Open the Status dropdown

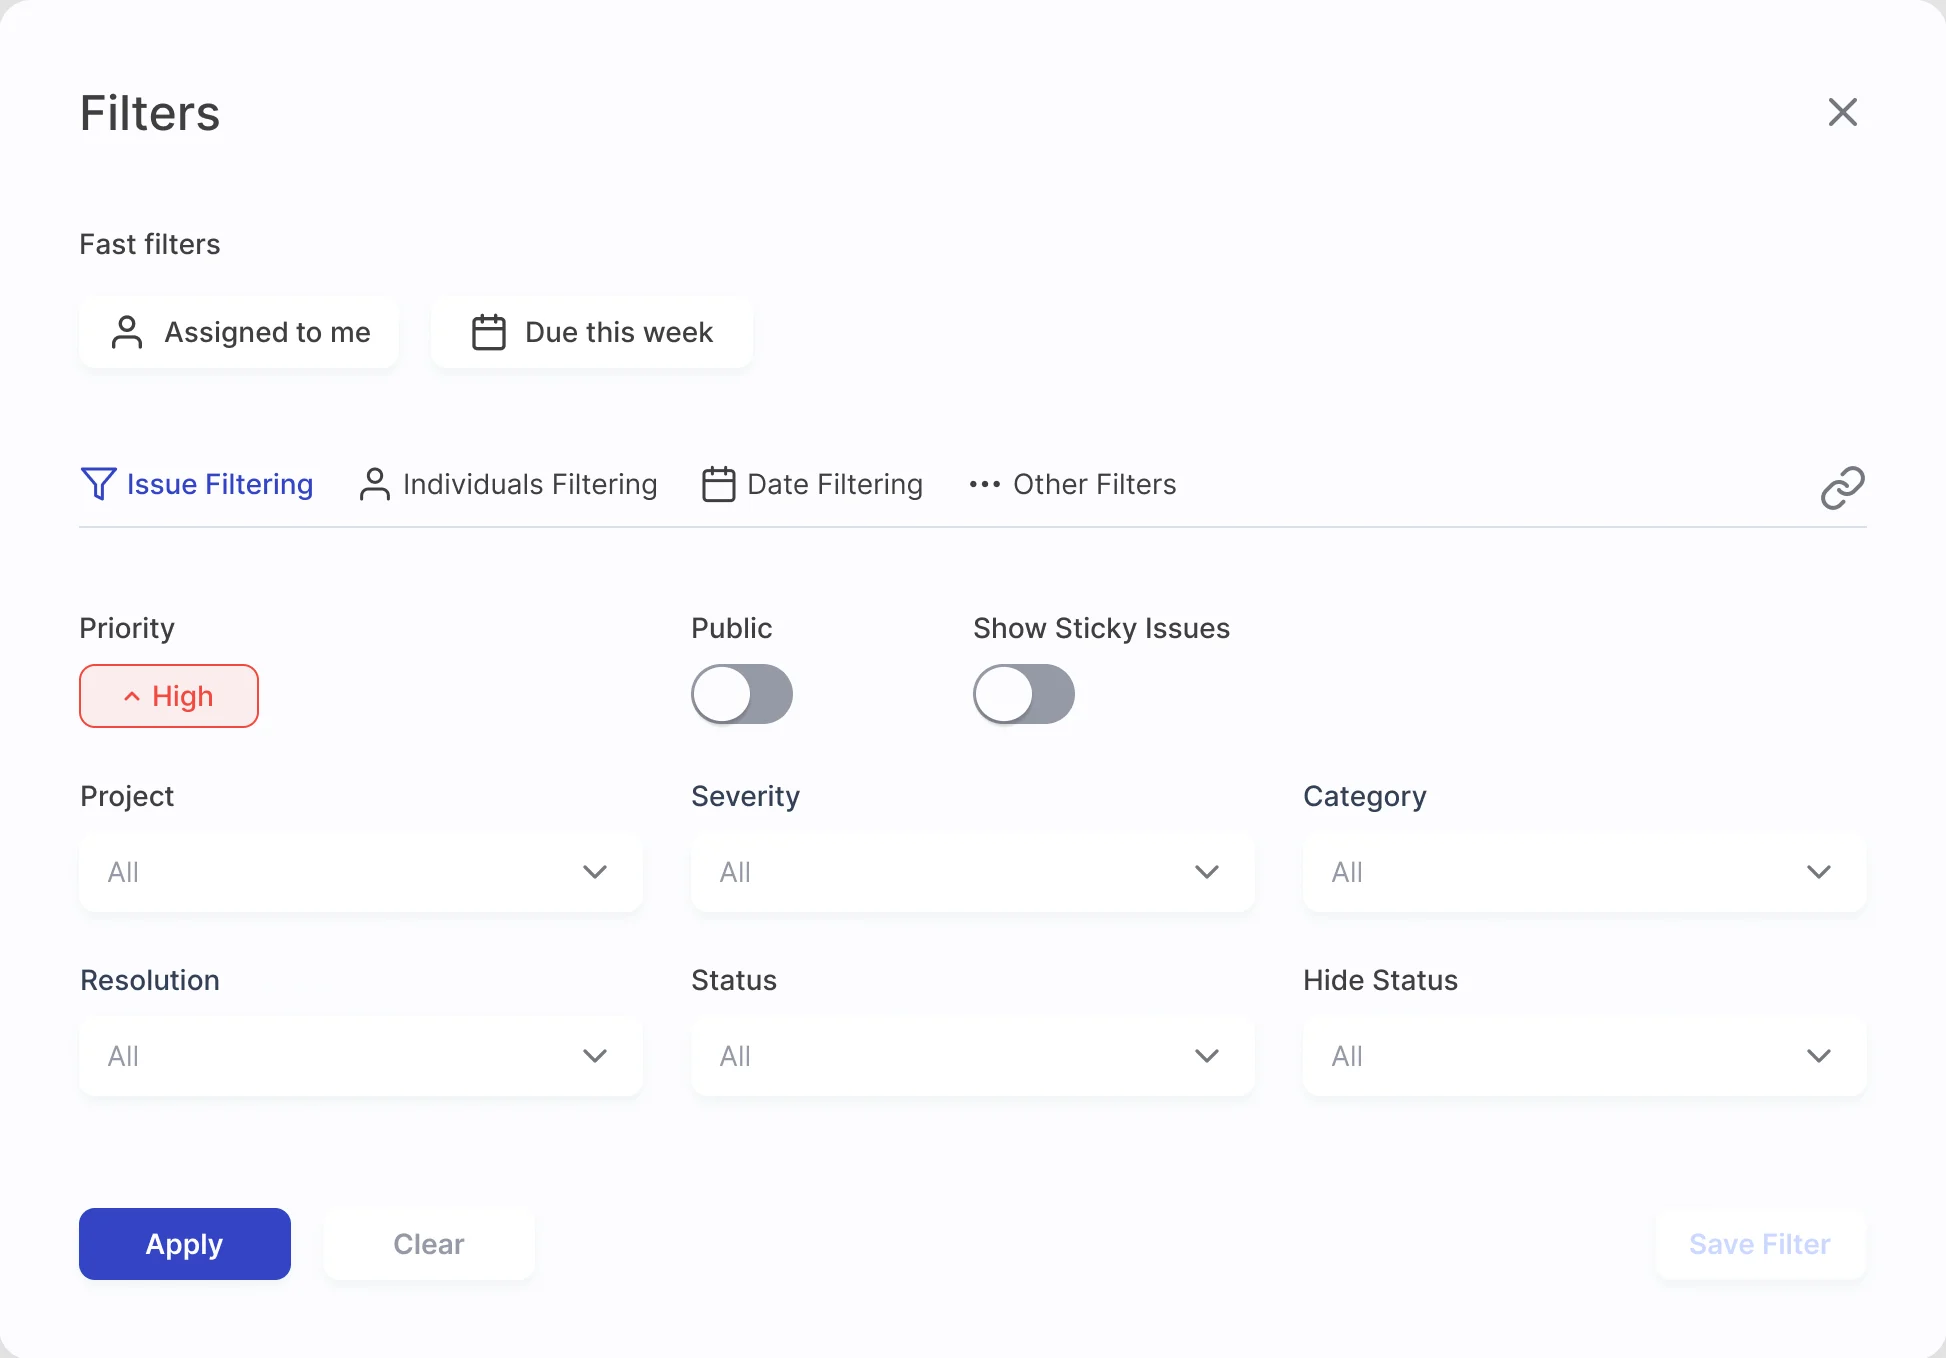(973, 1056)
